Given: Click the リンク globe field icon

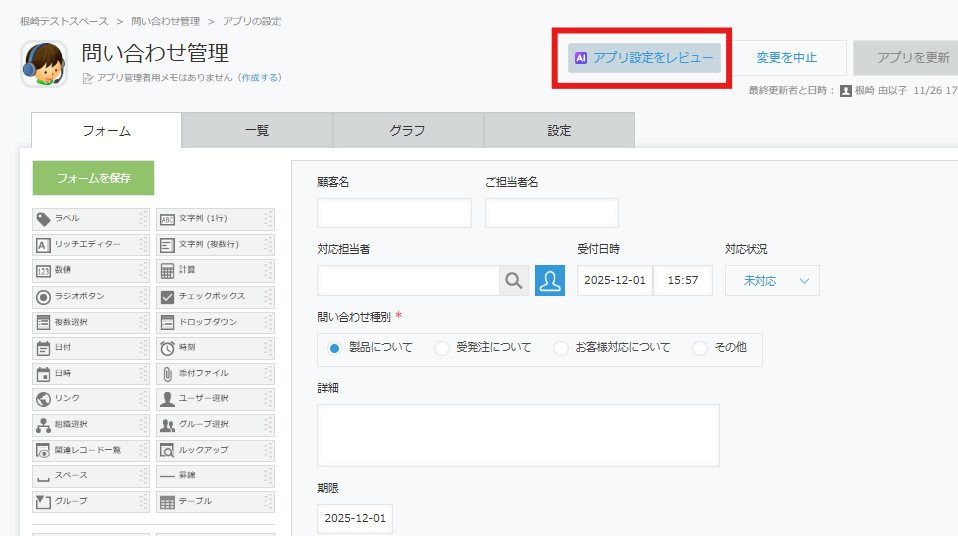Looking at the screenshot, I should (43, 399).
